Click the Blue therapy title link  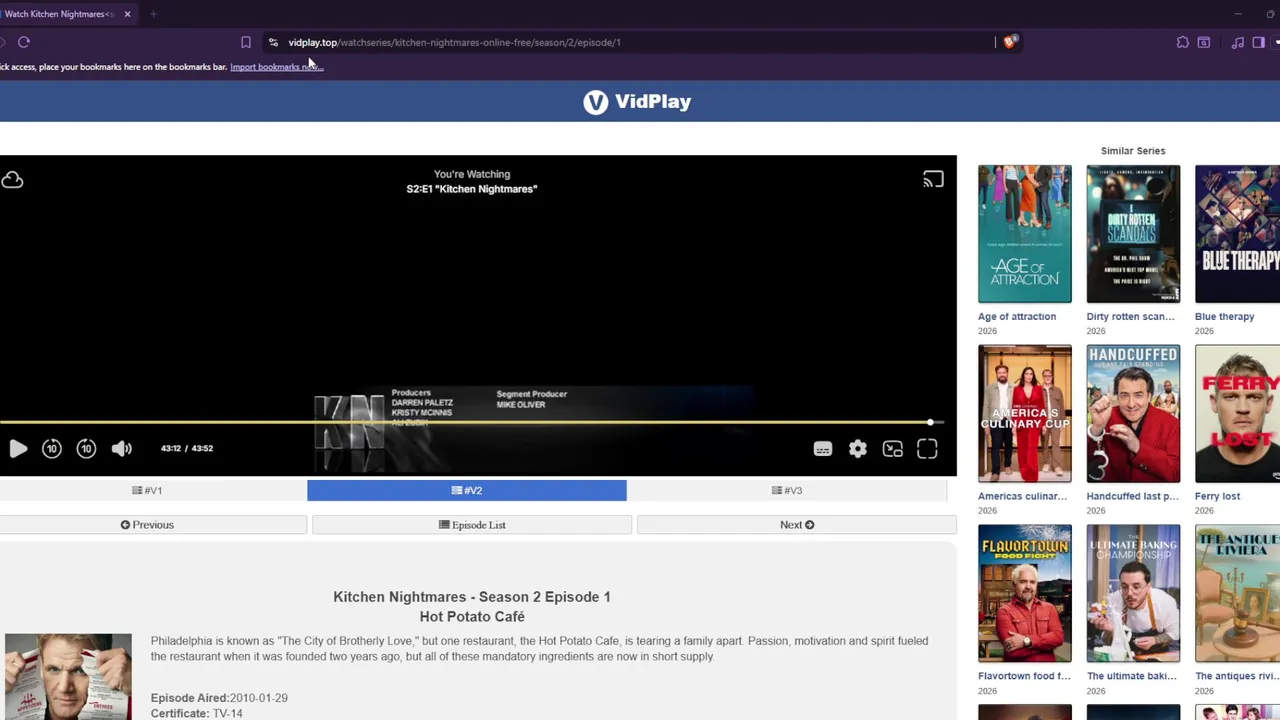[x=1224, y=317]
